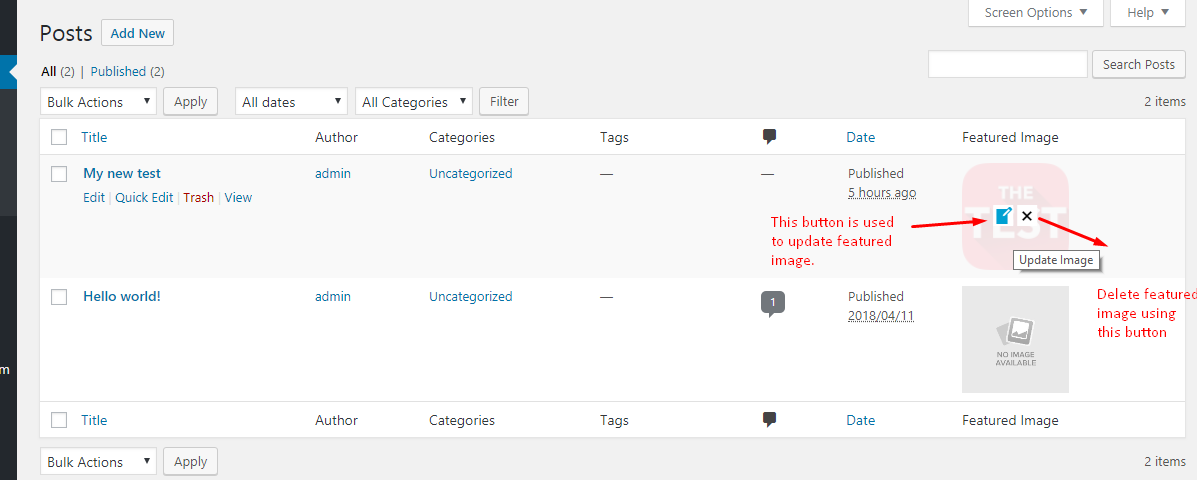
Task: Click the No Image Available placeholder thumbnail
Action: pyautogui.click(x=1015, y=340)
